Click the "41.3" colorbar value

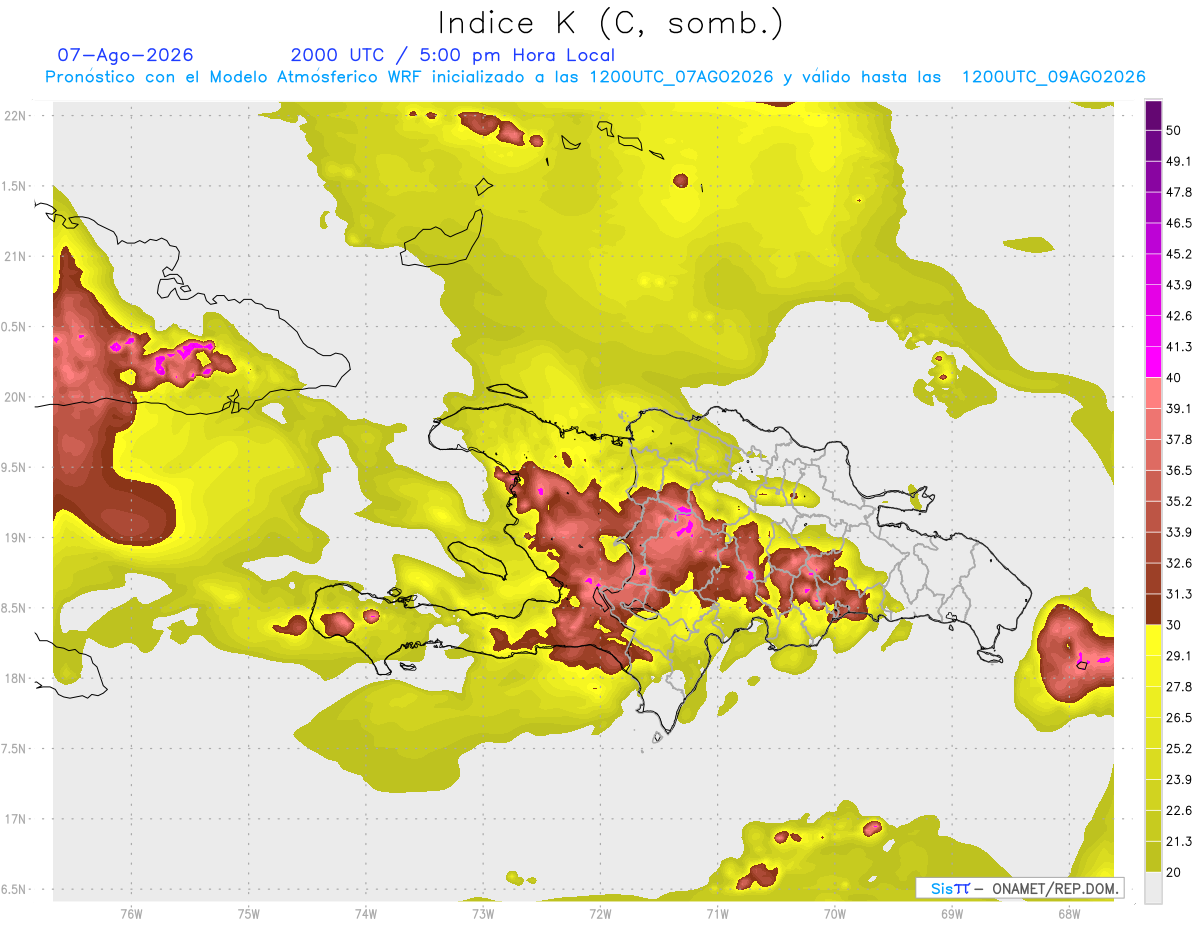[1179, 348]
